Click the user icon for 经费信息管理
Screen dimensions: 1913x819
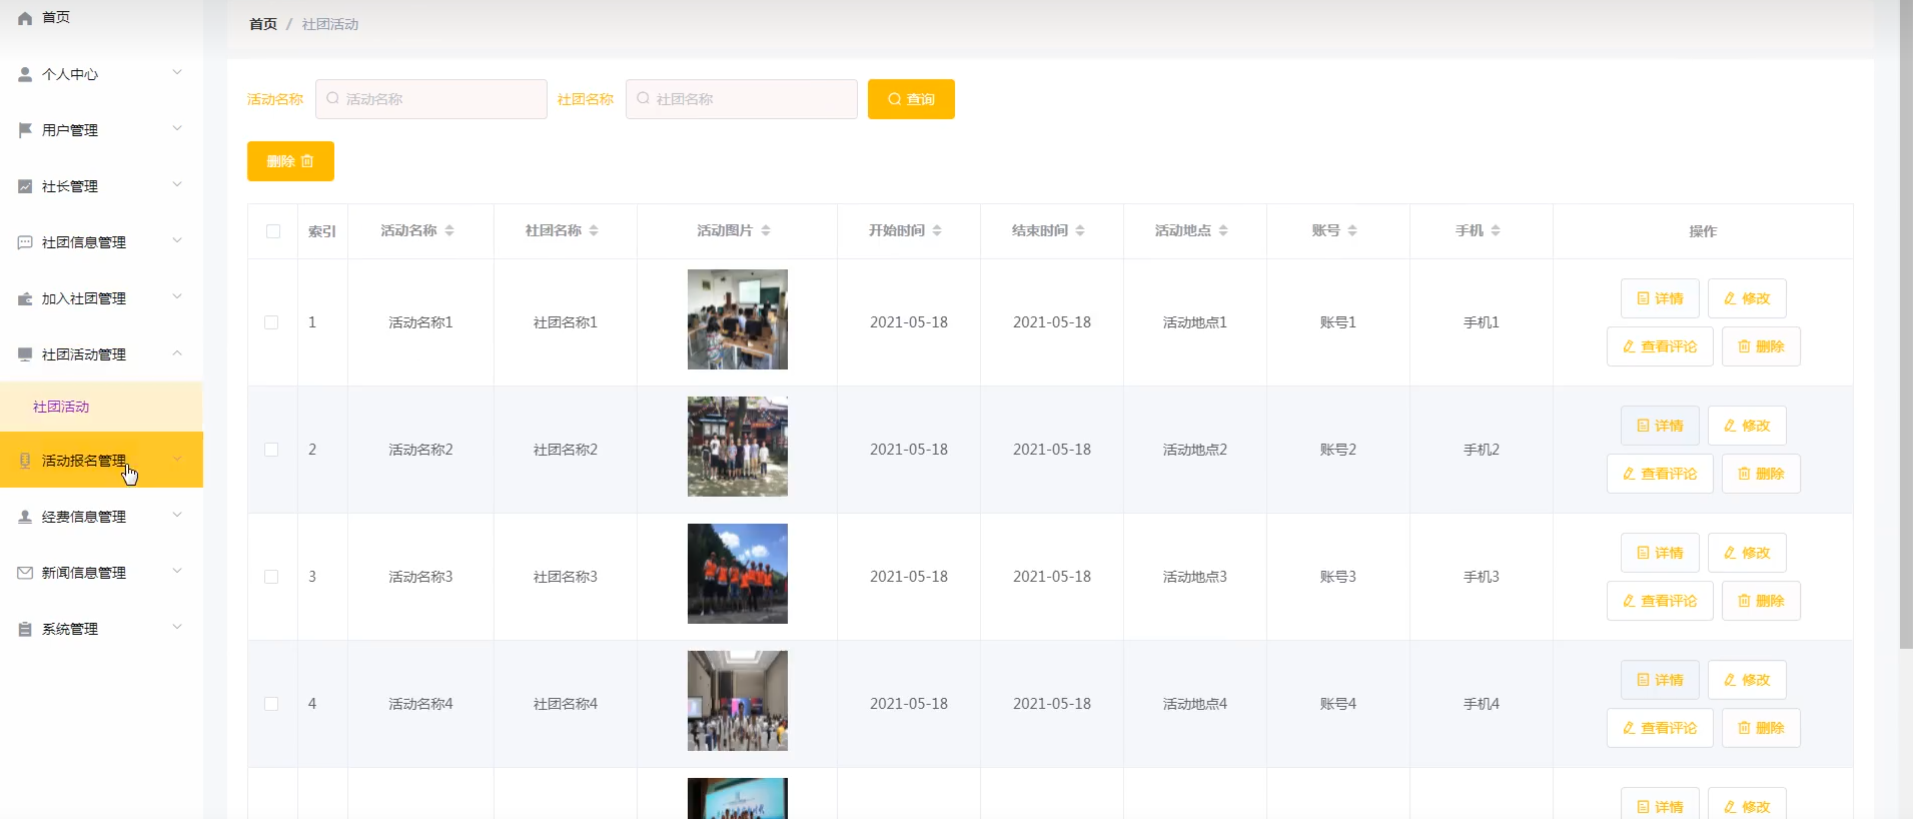coord(25,516)
